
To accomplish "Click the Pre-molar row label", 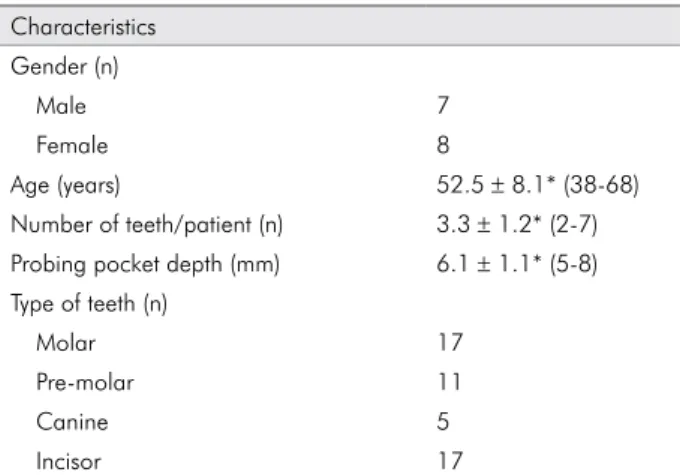I will (85, 382).
